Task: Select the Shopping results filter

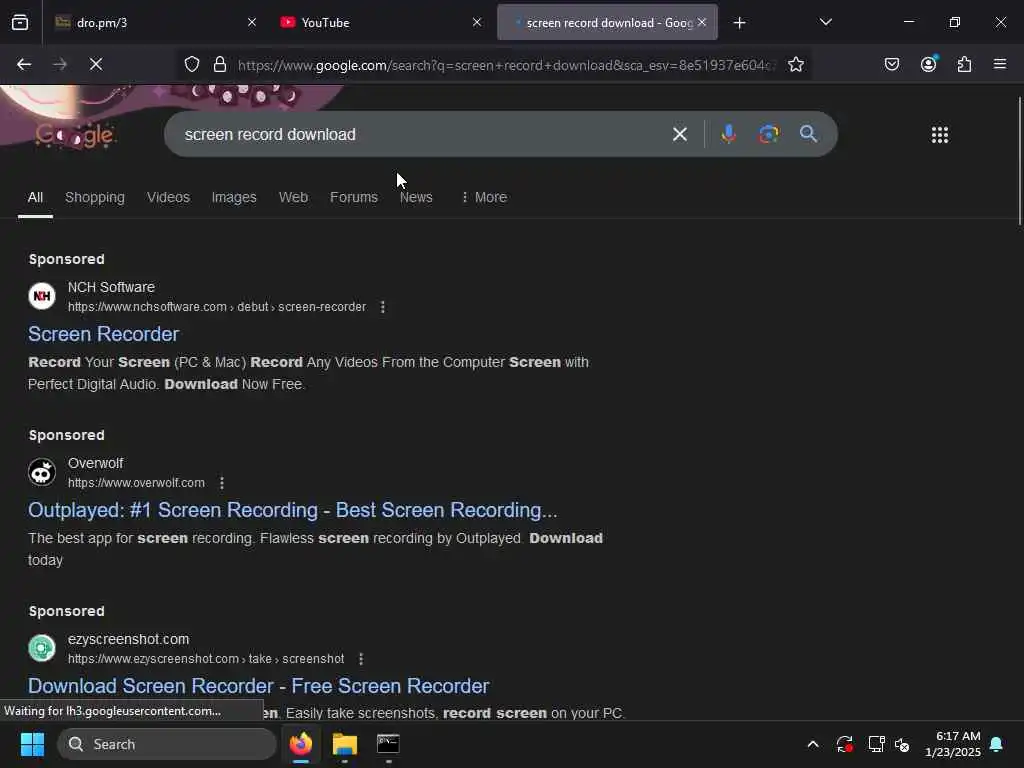Action: coord(95,197)
